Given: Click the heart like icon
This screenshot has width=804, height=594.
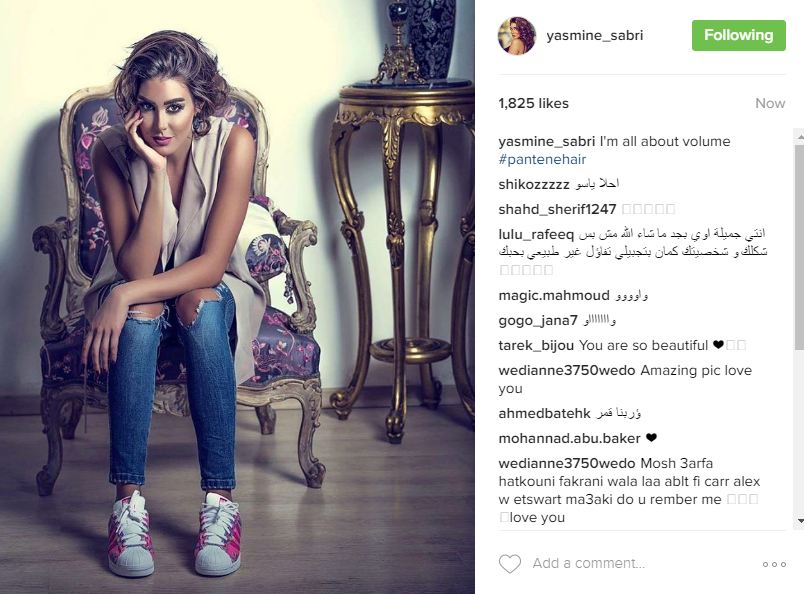Looking at the screenshot, I should (x=510, y=564).
